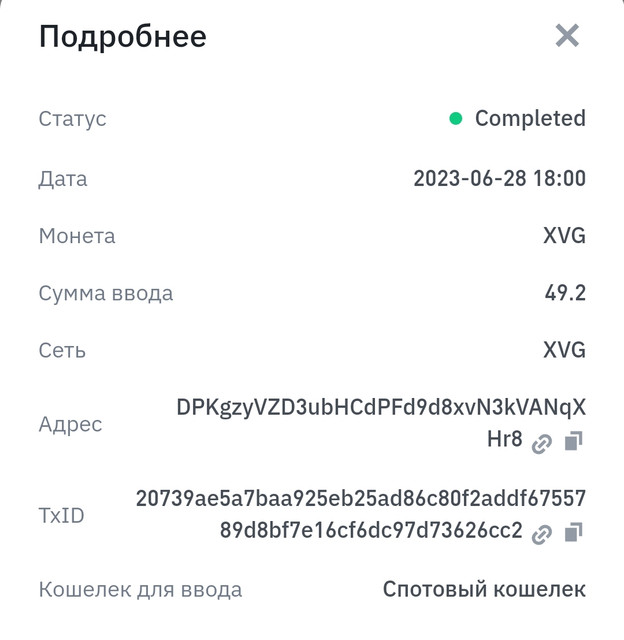Image resolution: width=624 pixels, height=640 pixels.
Task: Open the address link icon
Action: (x=542, y=444)
